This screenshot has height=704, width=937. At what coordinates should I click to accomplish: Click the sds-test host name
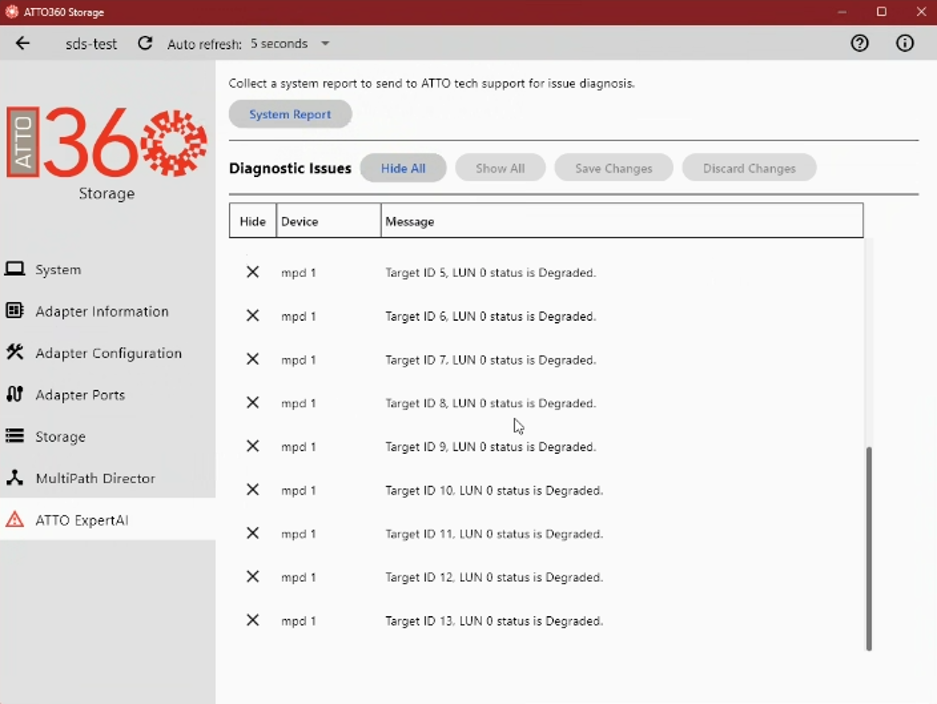(x=91, y=44)
